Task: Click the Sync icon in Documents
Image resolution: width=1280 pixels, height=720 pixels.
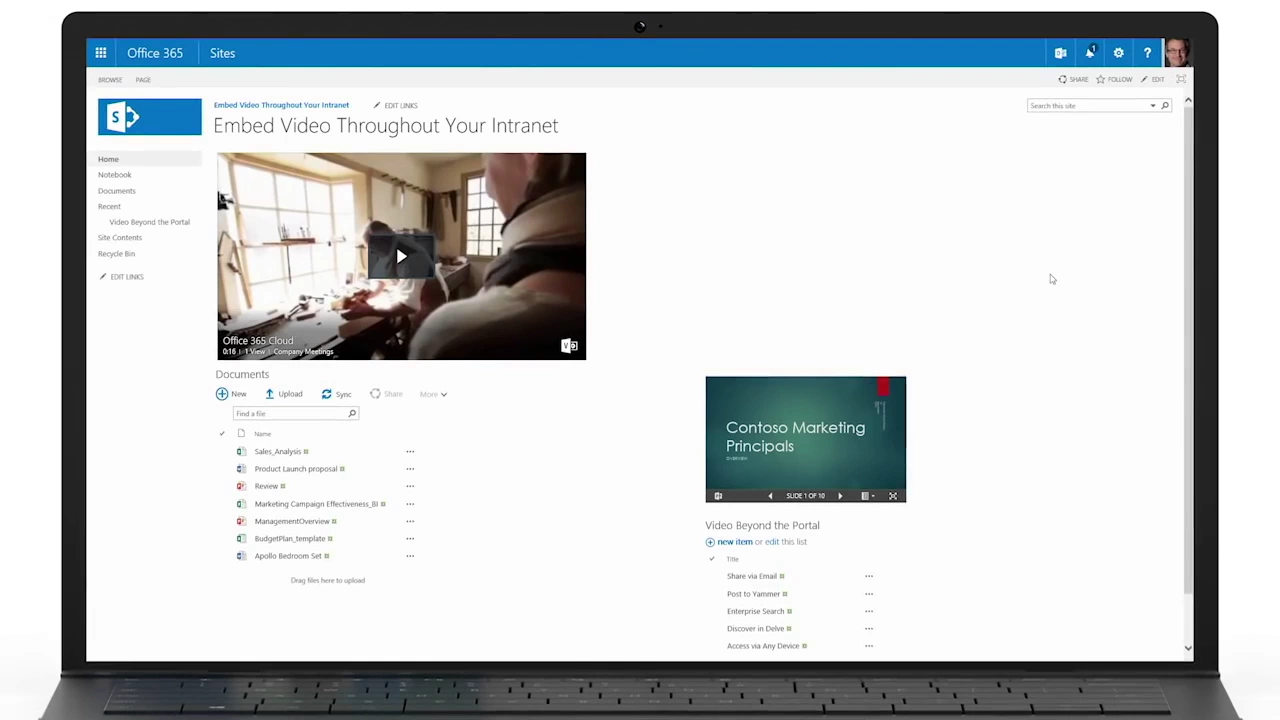Action: click(326, 394)
